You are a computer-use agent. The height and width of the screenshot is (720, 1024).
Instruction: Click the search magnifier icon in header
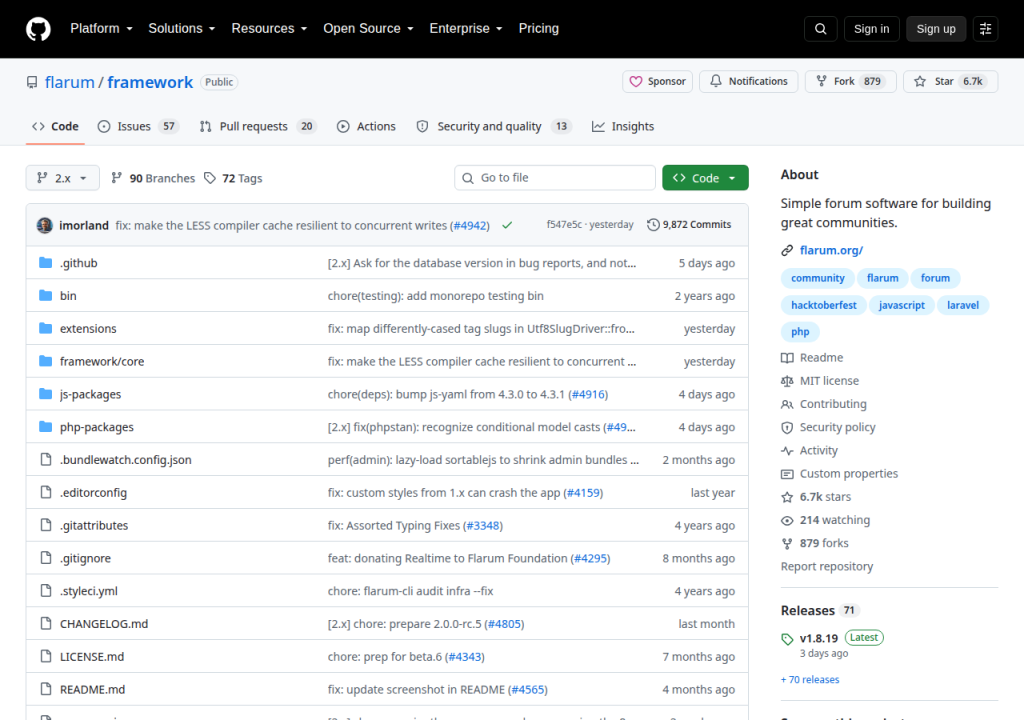pyautogui.click(x=820, y=29)
